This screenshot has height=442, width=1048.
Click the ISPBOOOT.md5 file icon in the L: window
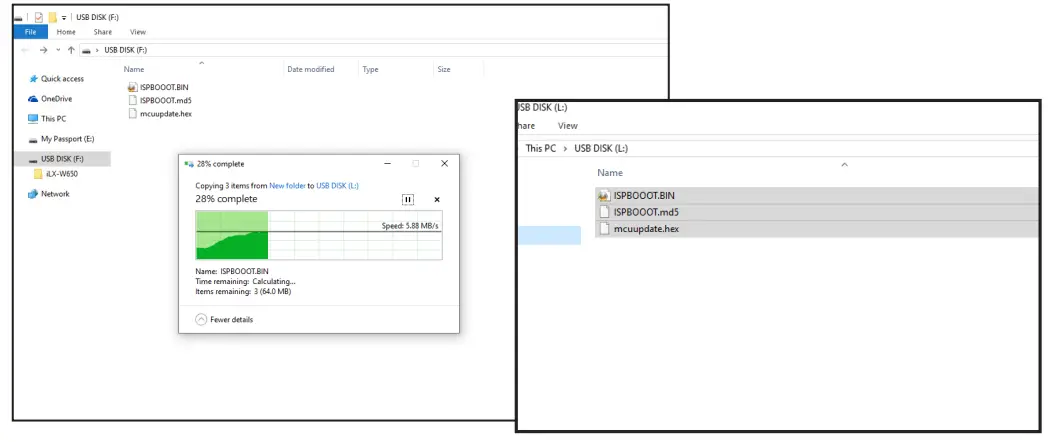pos(604,213)
